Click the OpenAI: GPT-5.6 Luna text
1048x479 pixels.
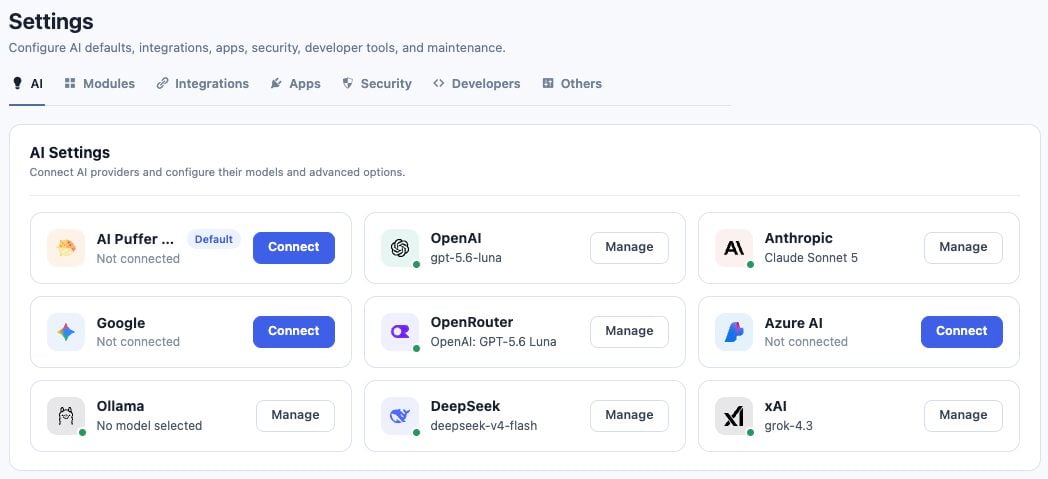[x=493, y=342]
